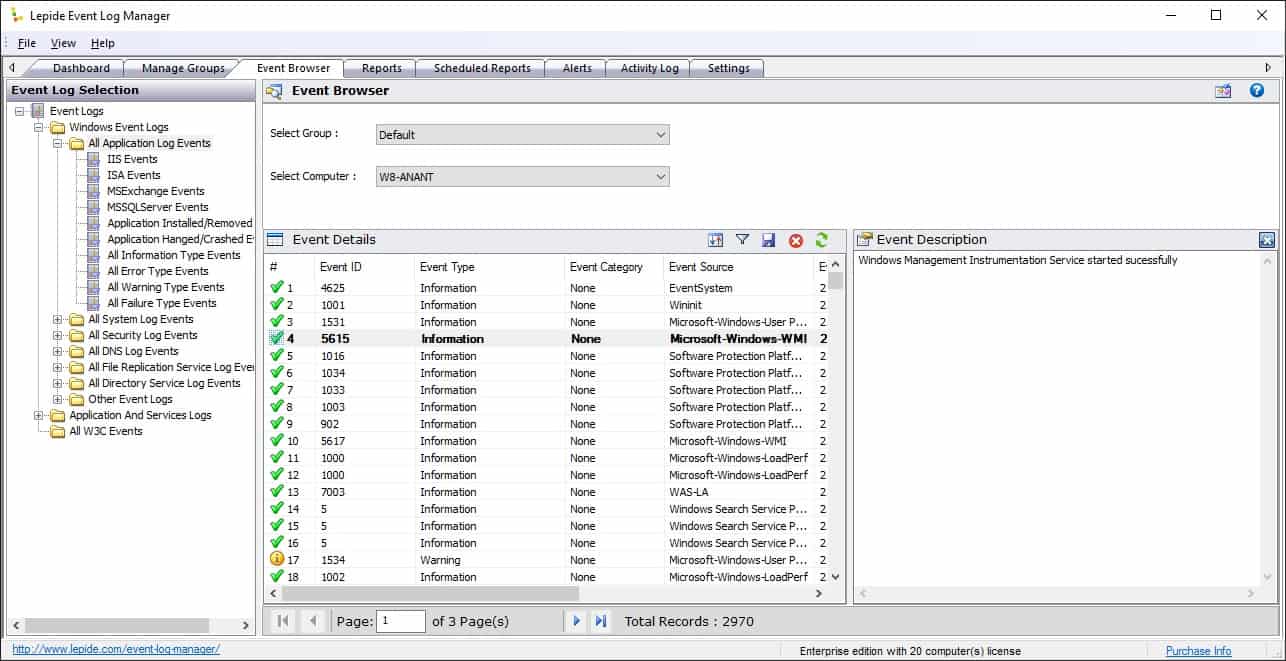Click the Event Details table header icon
The height and width of the screenshot is (661, 1286).
pos(275,240)
